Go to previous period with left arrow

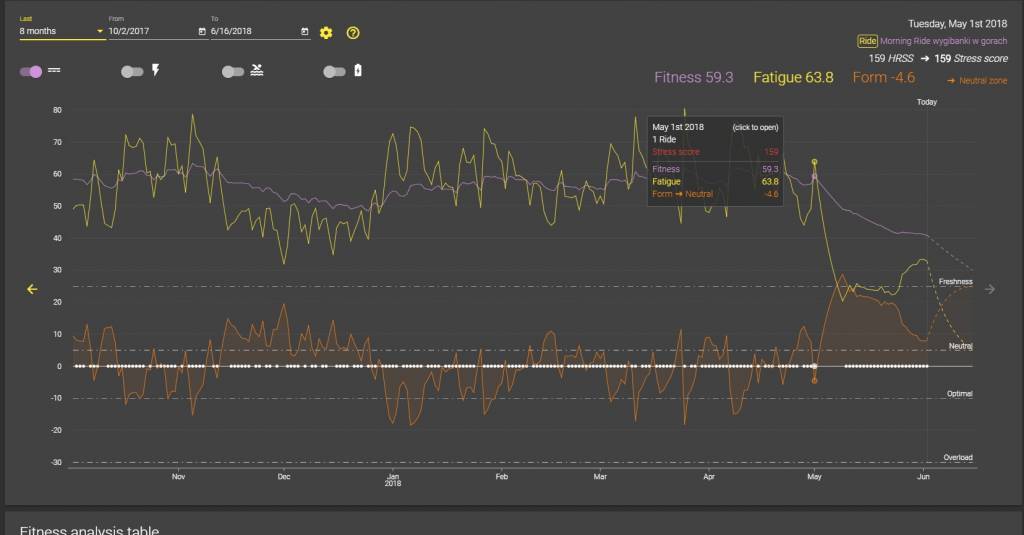tap(32, 289)
